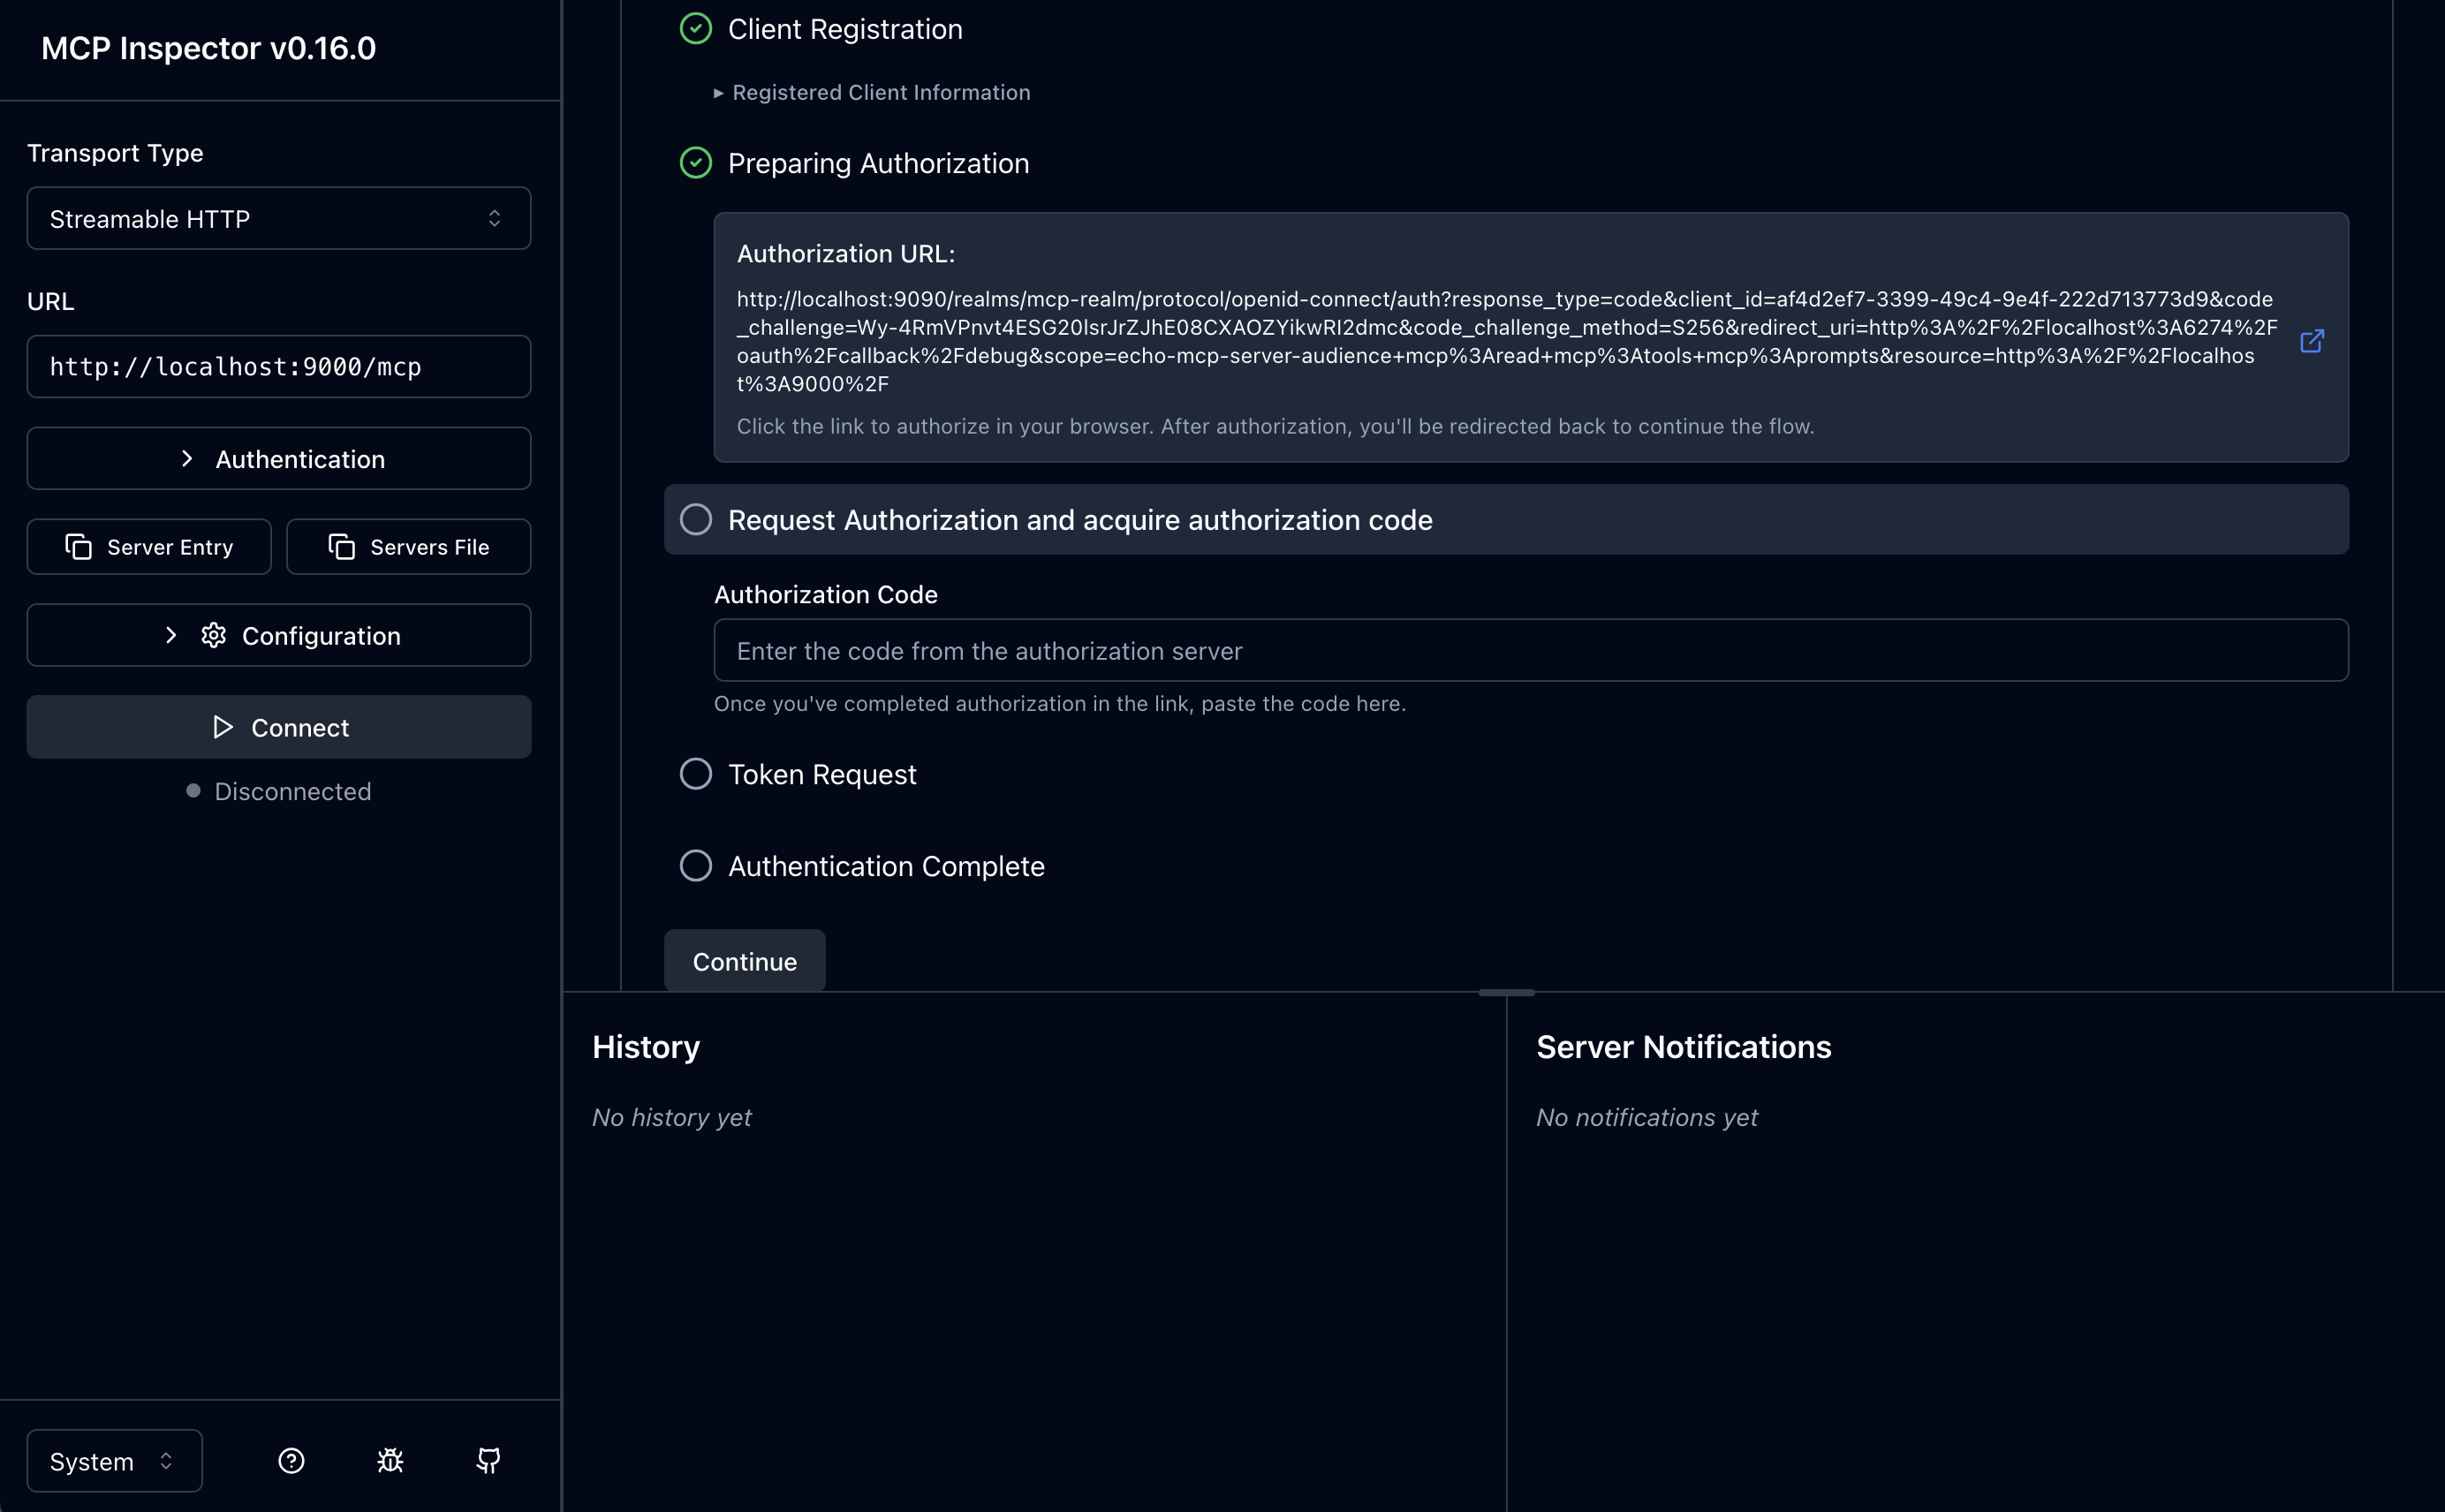Click the gear icon beside Configuration
Image resolution: width=2445 pixels, height=1512 pixels.
point(213,635)
